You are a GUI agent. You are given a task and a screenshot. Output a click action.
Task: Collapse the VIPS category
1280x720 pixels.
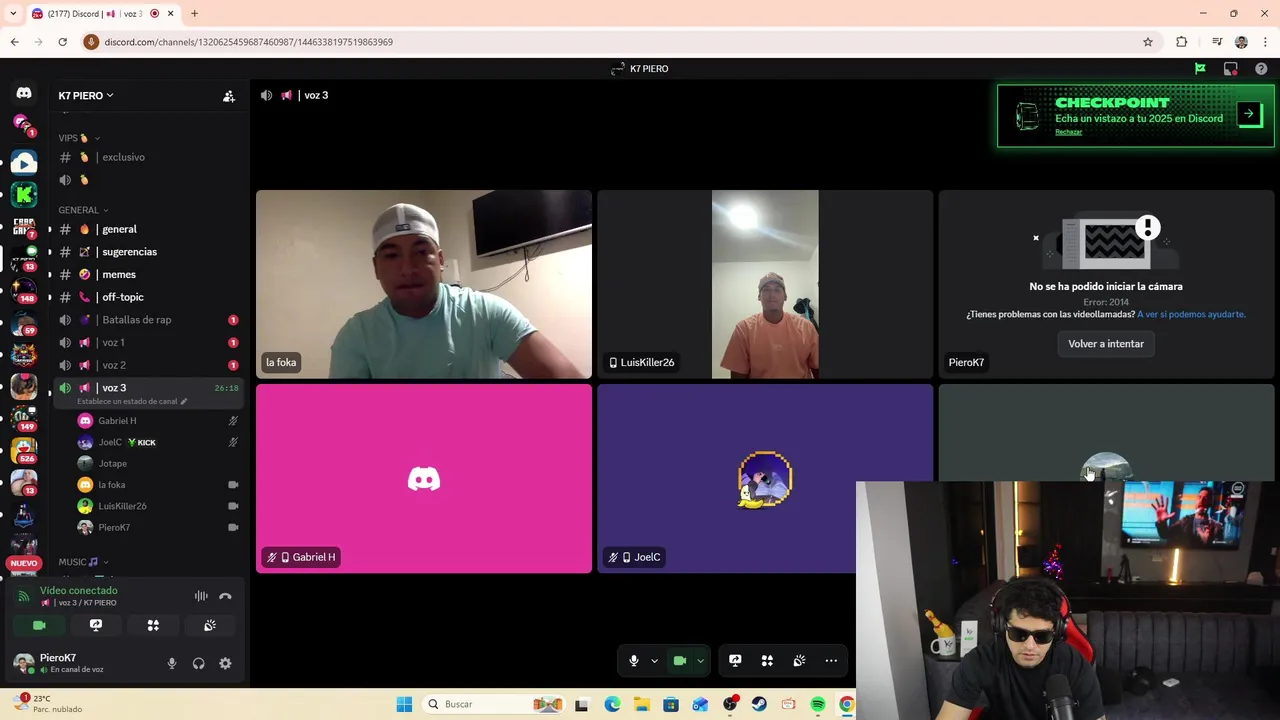[79, 138]
